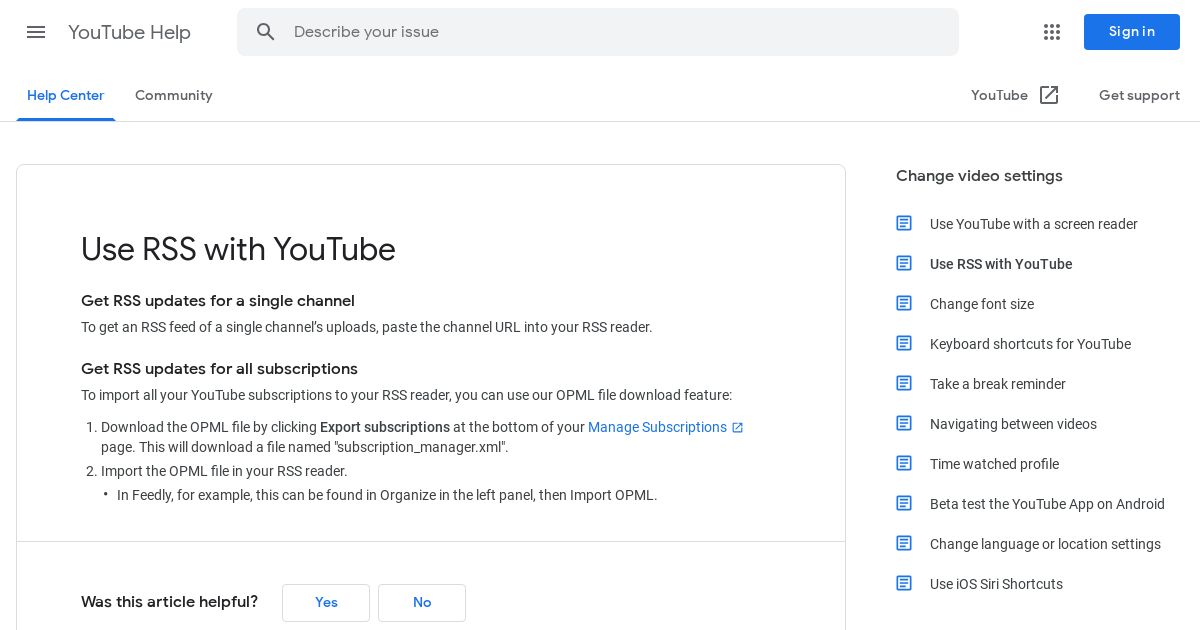Image resolution: width=1200 pixels, height=630 pixels.
Task: Open Use YouTube with a screen reader article
Action: coord(1034,224)
